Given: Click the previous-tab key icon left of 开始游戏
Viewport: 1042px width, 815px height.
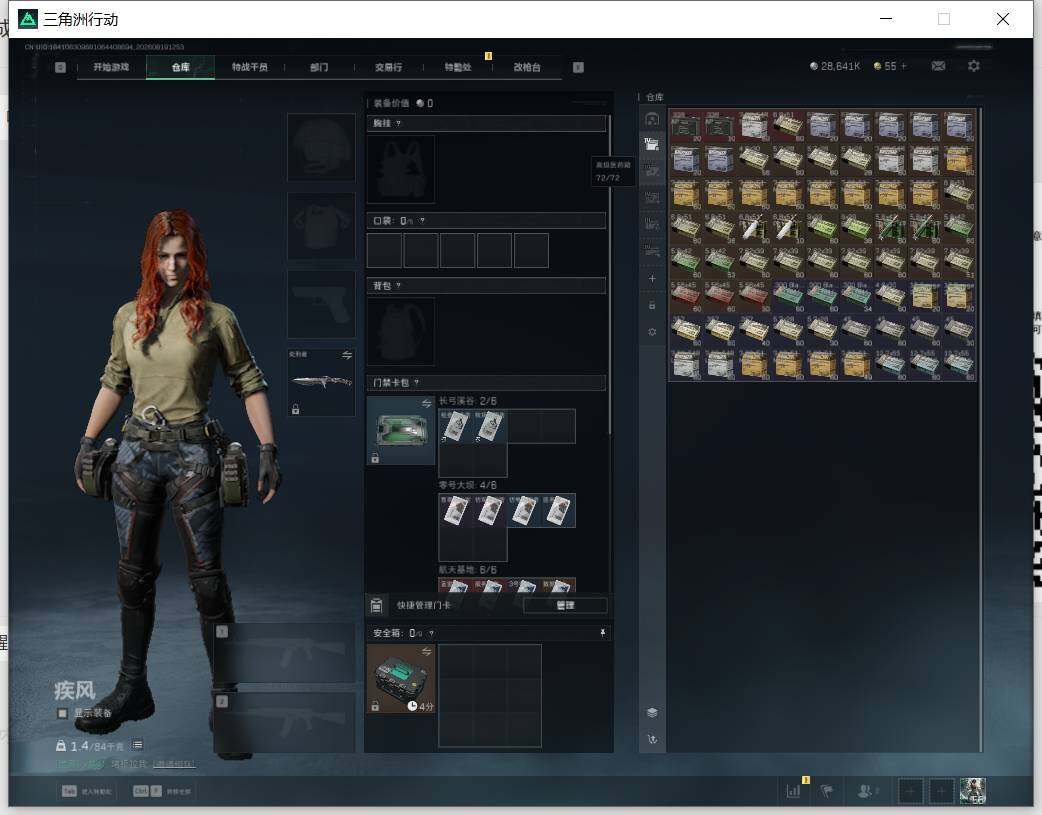Looking at the screenshot, I should tap(60, 67).
